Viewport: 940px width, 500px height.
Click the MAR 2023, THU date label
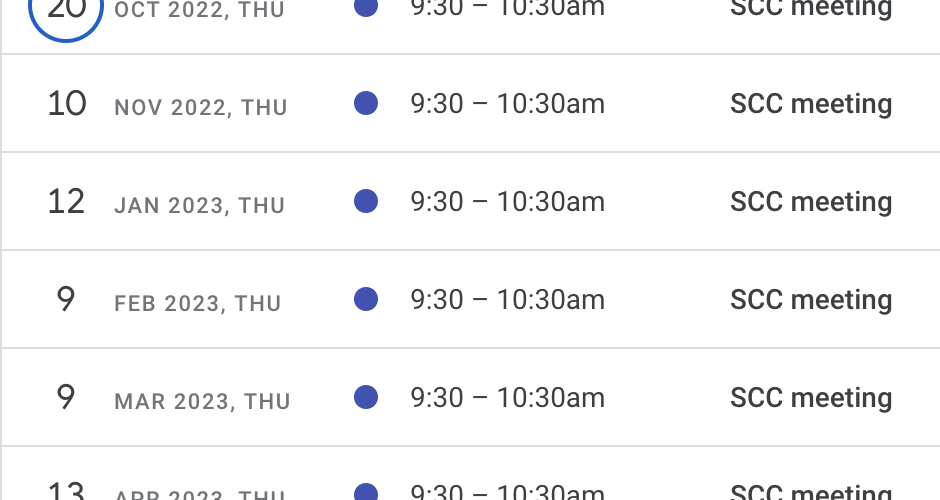coord(203,401)
